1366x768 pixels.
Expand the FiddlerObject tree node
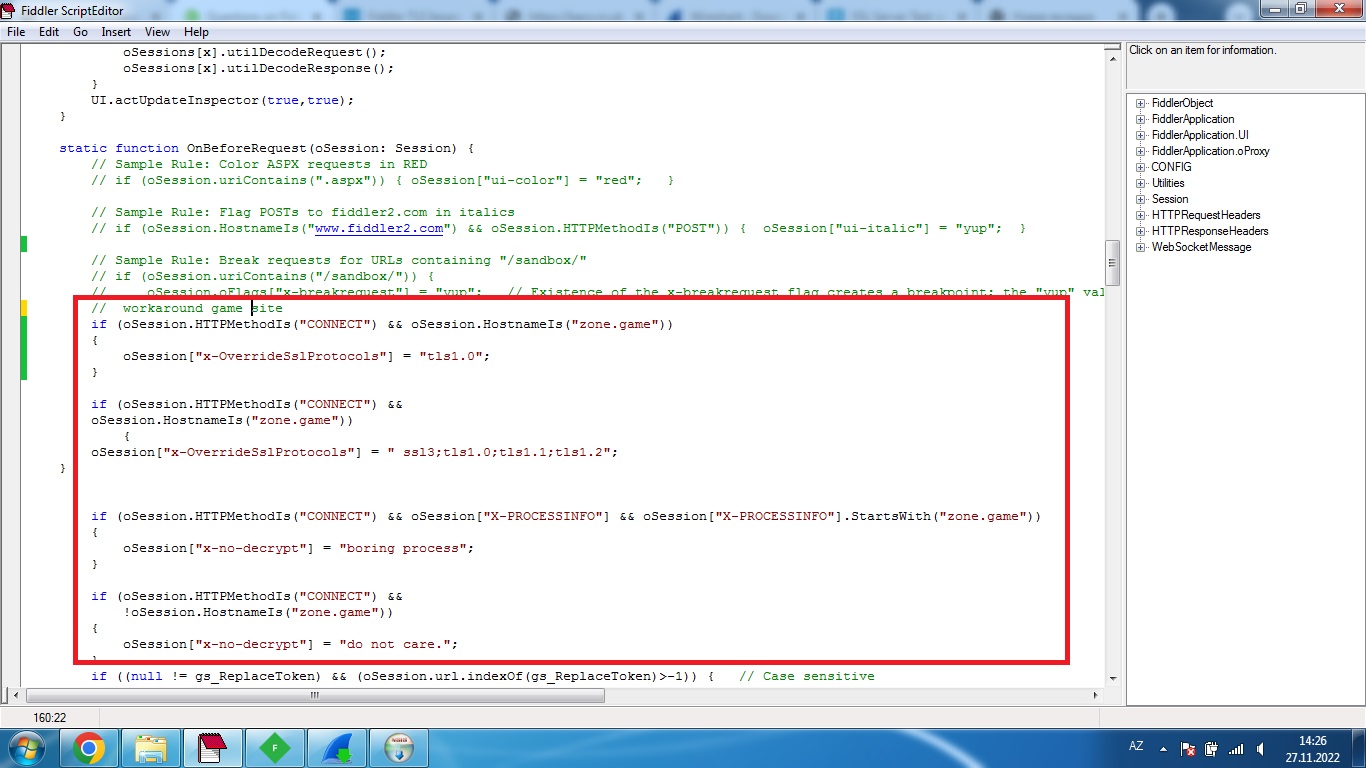(x=1140, y=103)
